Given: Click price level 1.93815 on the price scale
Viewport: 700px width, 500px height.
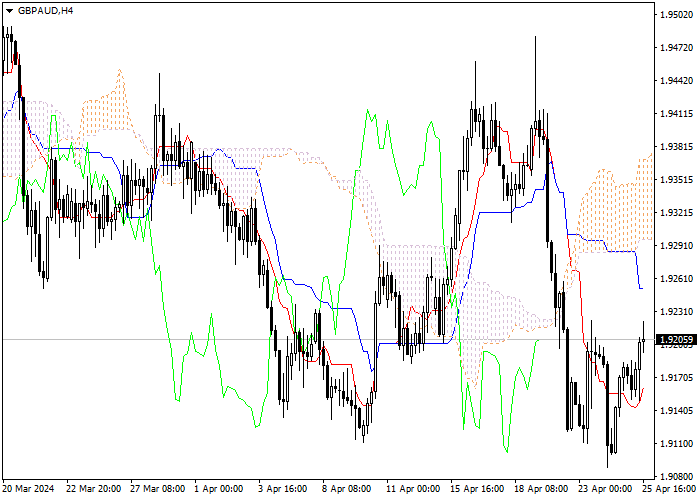Looking at the screenshot, I should click(x=676, y=147).
